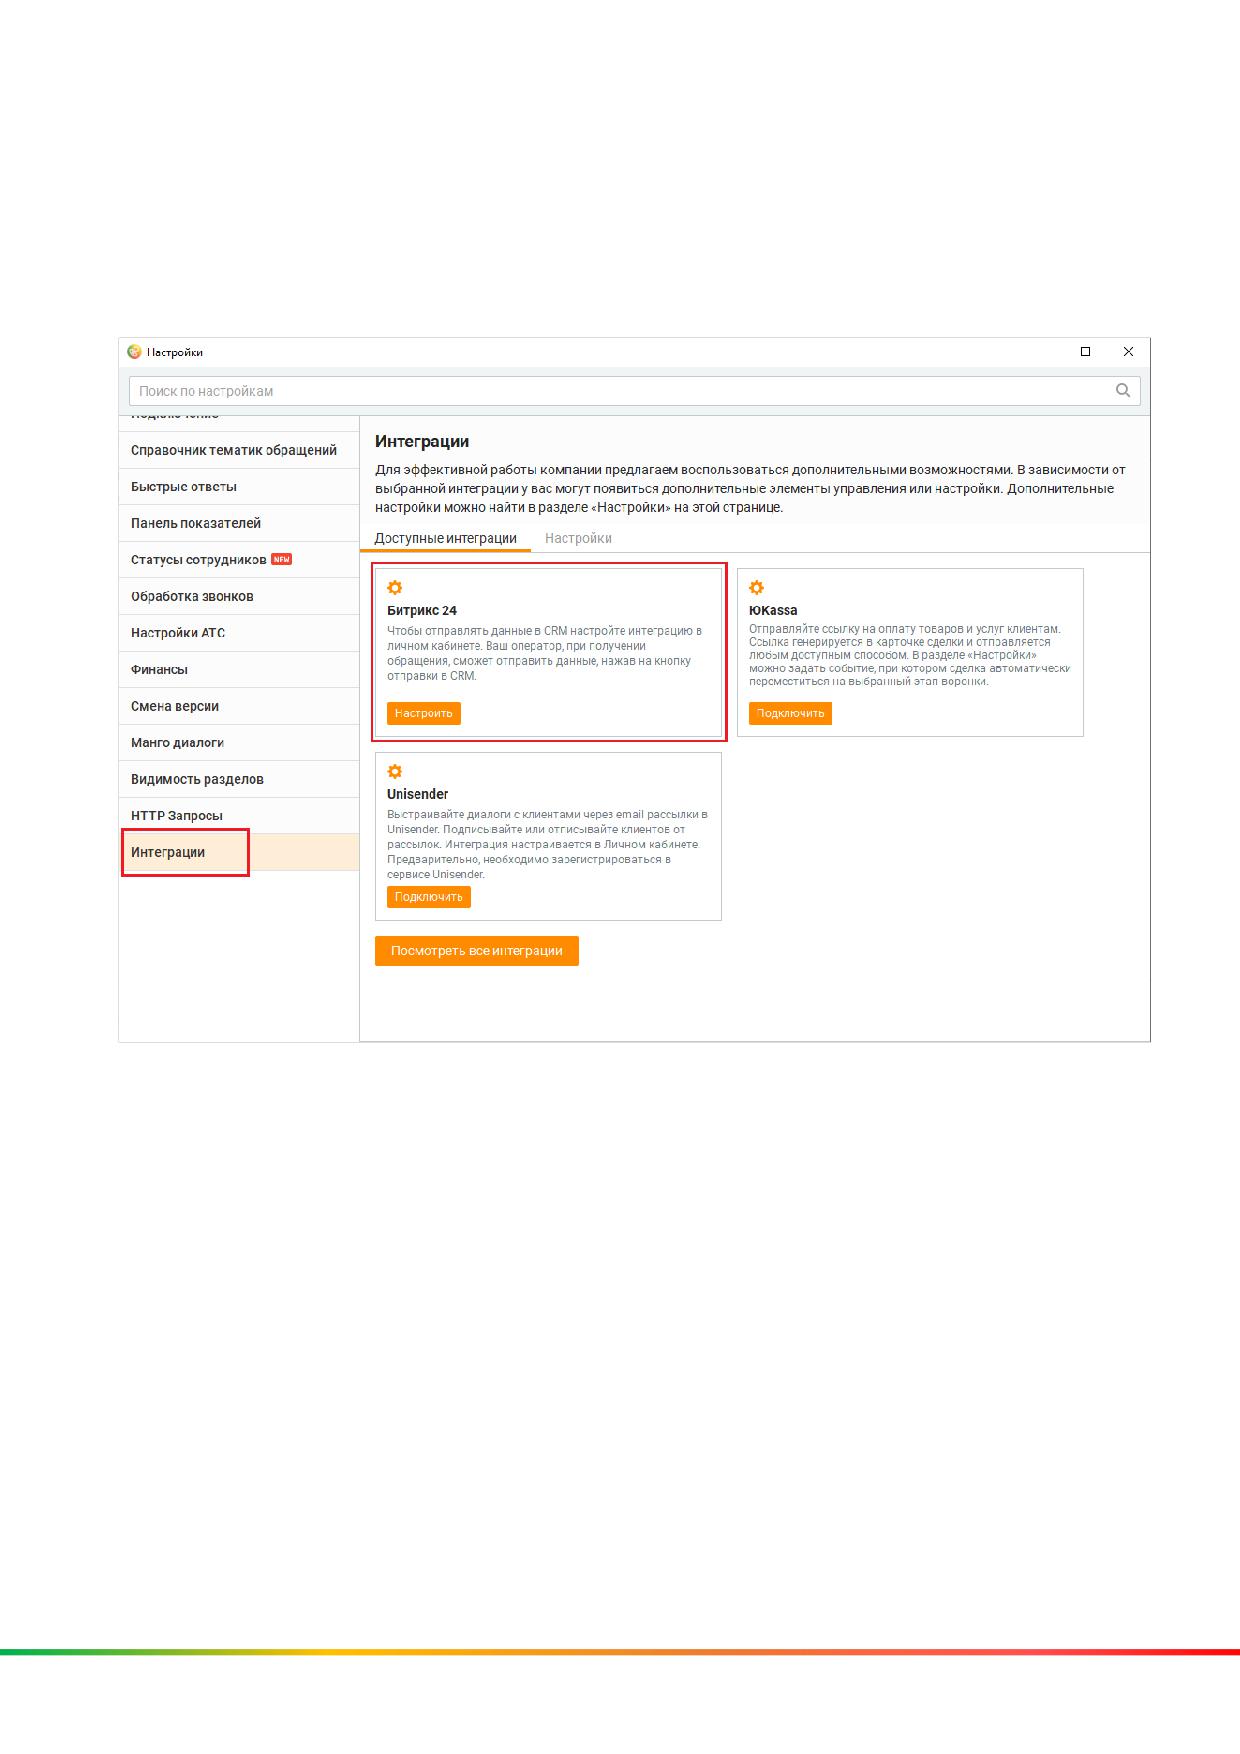Image resolution: width=1240 pixels, height=1754 pixels.
Task: Open Обработка звонков section
Action: (x=239, y=596)
